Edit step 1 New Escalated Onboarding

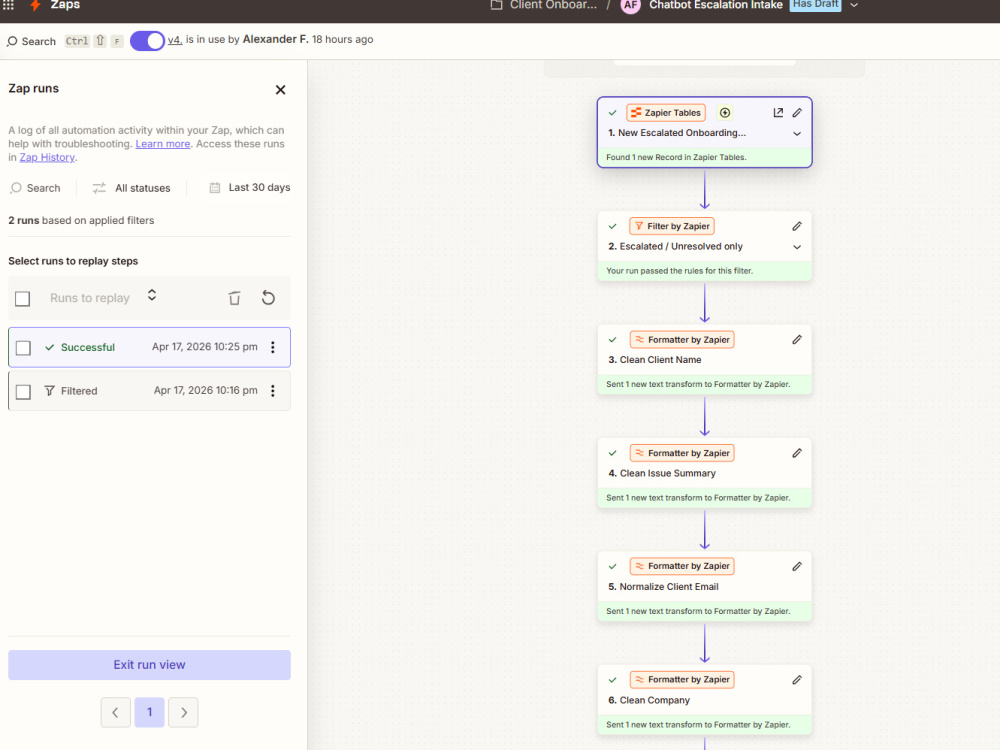point(797,113)
